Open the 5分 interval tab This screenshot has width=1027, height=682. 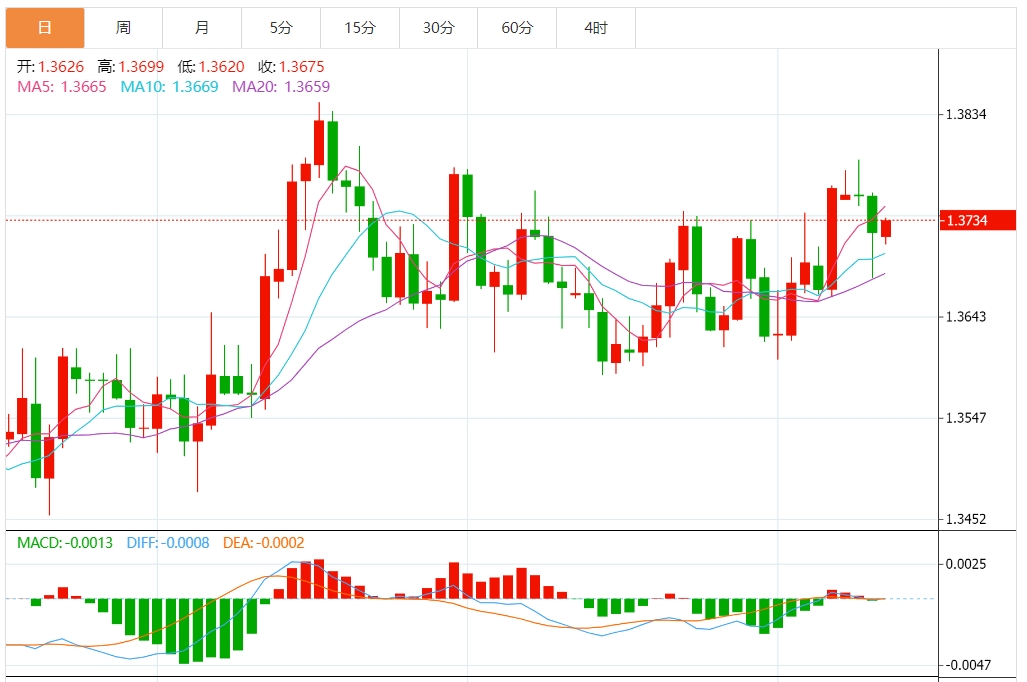click(281, 28)
